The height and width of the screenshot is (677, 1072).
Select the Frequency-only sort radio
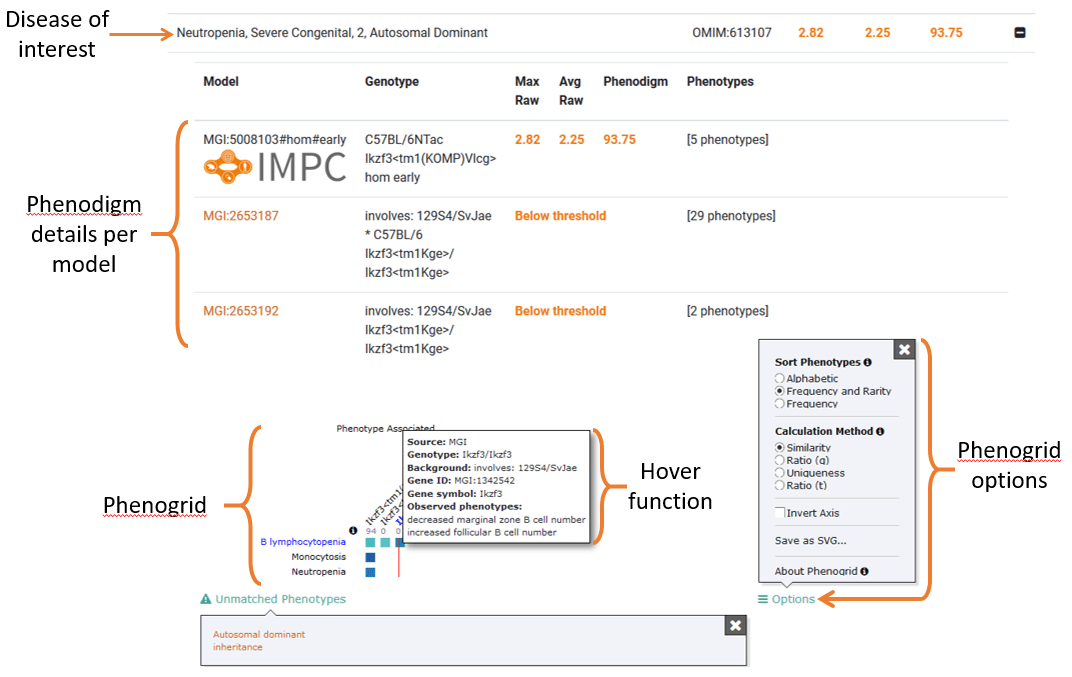click(x=779, y=403)
